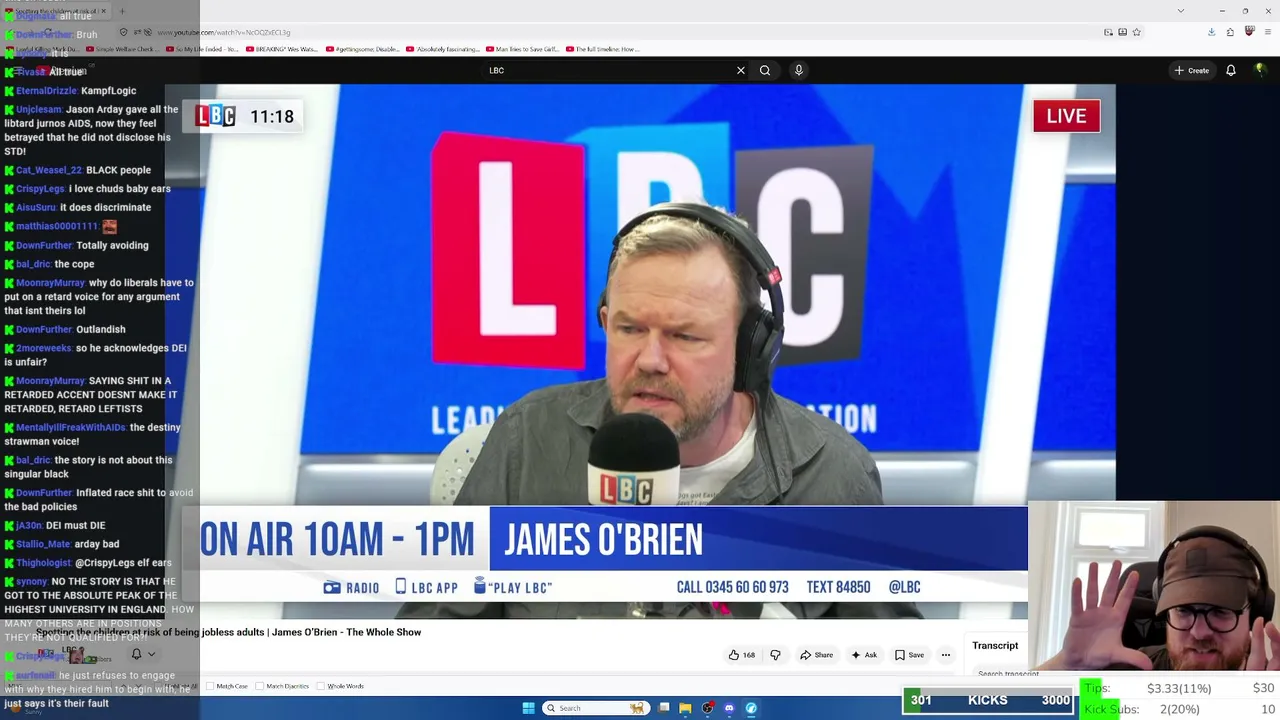Expand the browser tab list chevron
Viewport: 1280px width, 720px height.
1180,11
